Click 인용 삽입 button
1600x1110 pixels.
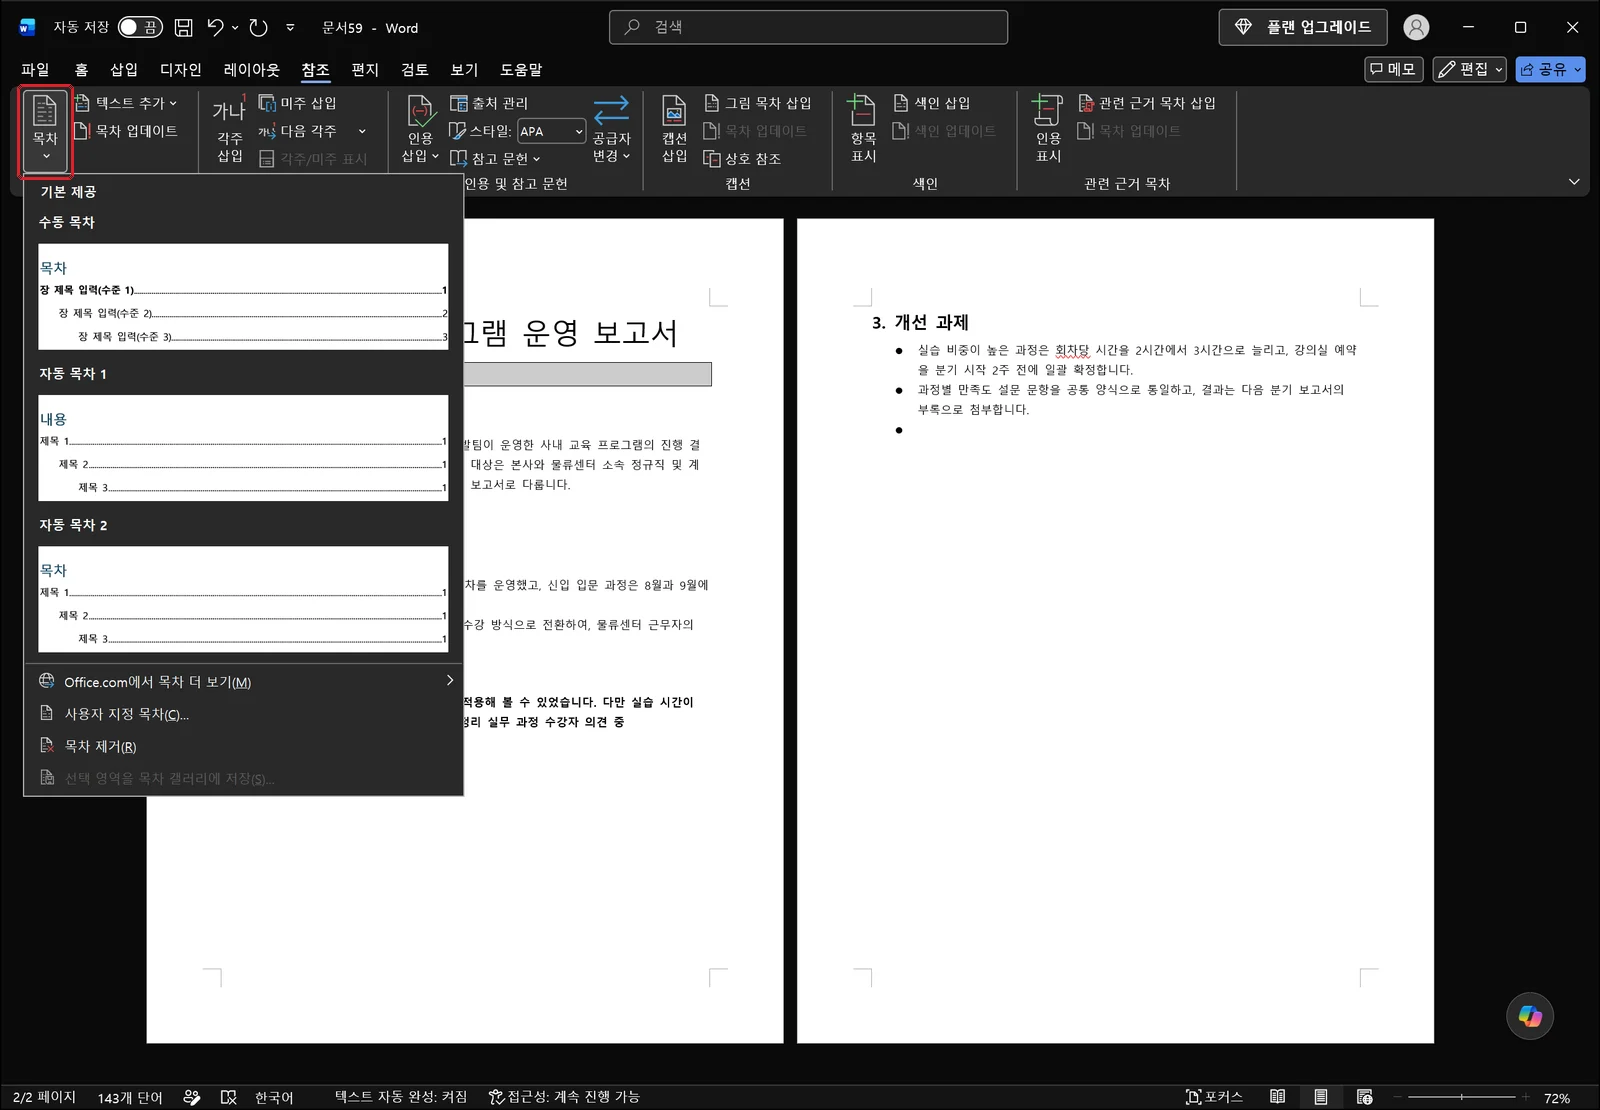420,131
